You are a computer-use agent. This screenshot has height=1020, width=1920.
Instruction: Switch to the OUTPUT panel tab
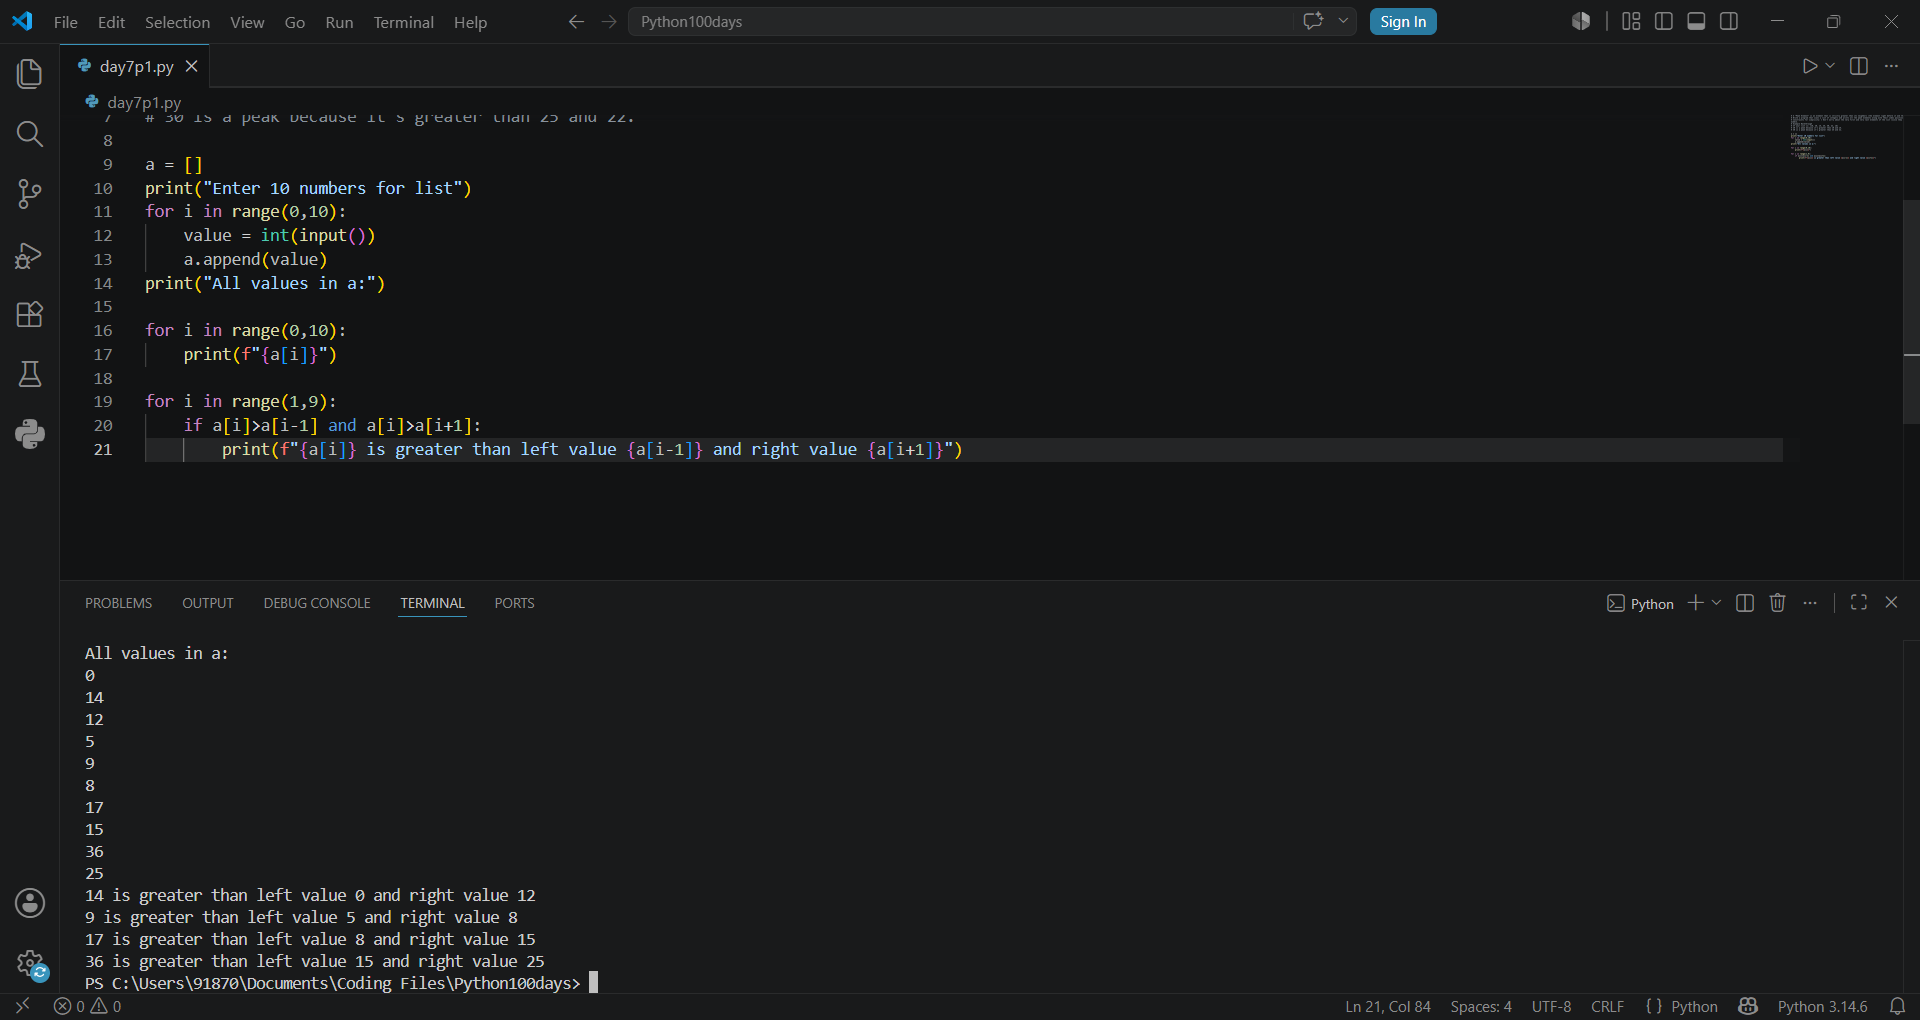(208, 603)
